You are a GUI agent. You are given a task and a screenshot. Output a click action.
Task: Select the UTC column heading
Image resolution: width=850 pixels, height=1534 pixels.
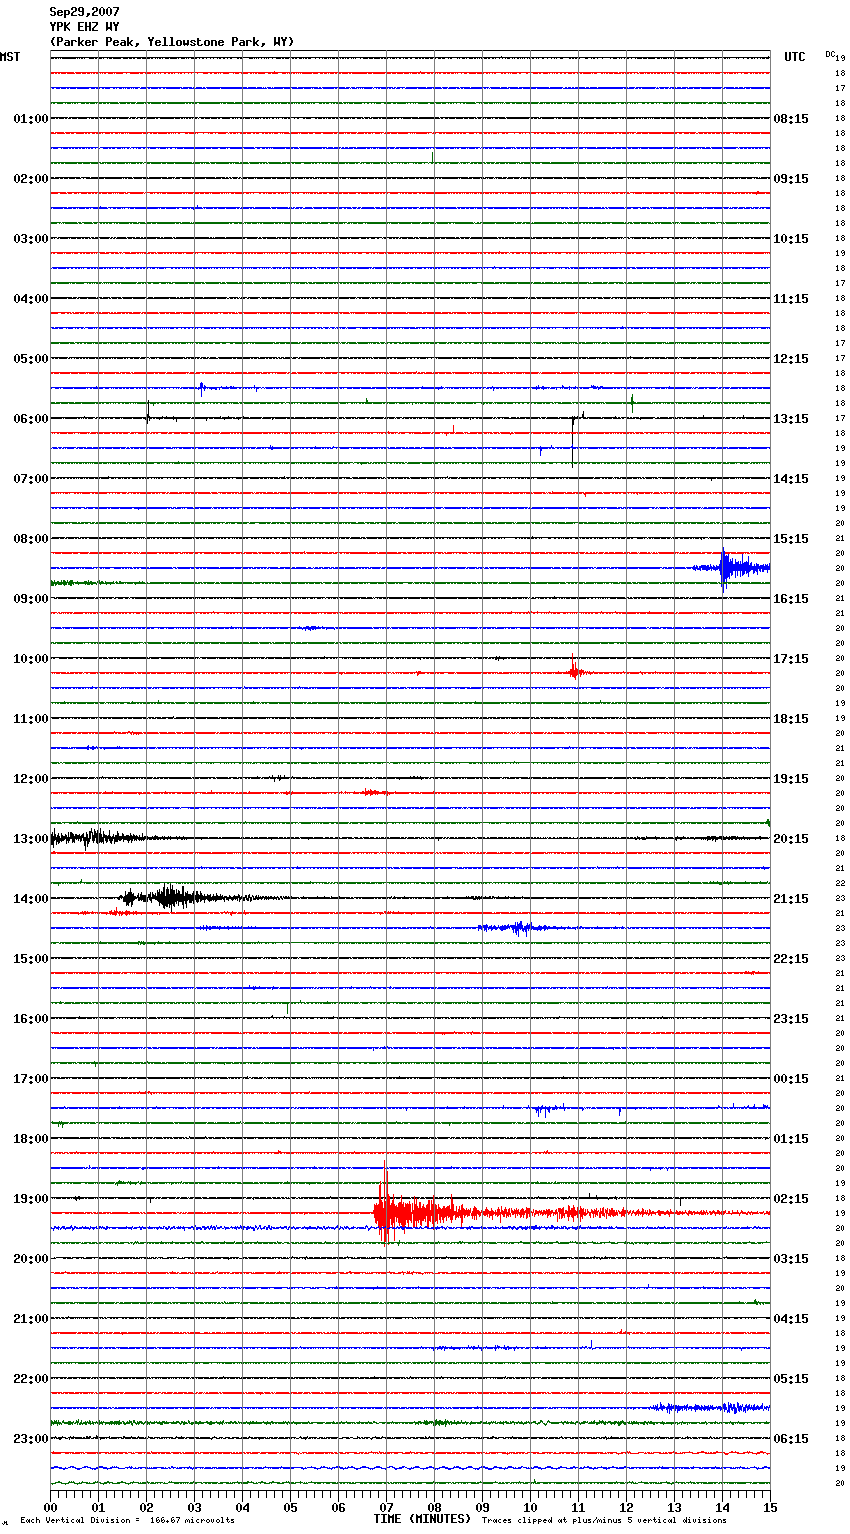click(795, 57)
